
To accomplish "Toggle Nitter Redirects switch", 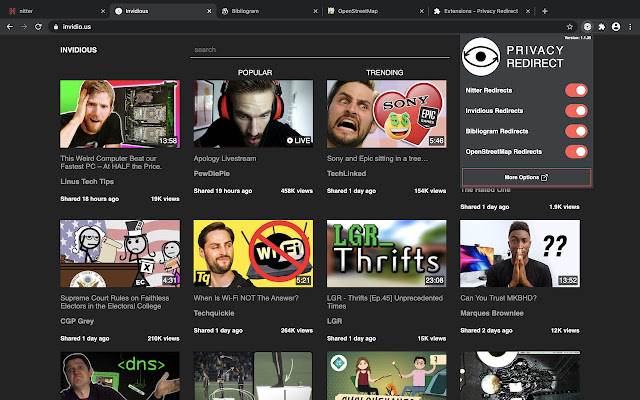I will (x=576, y=91).
